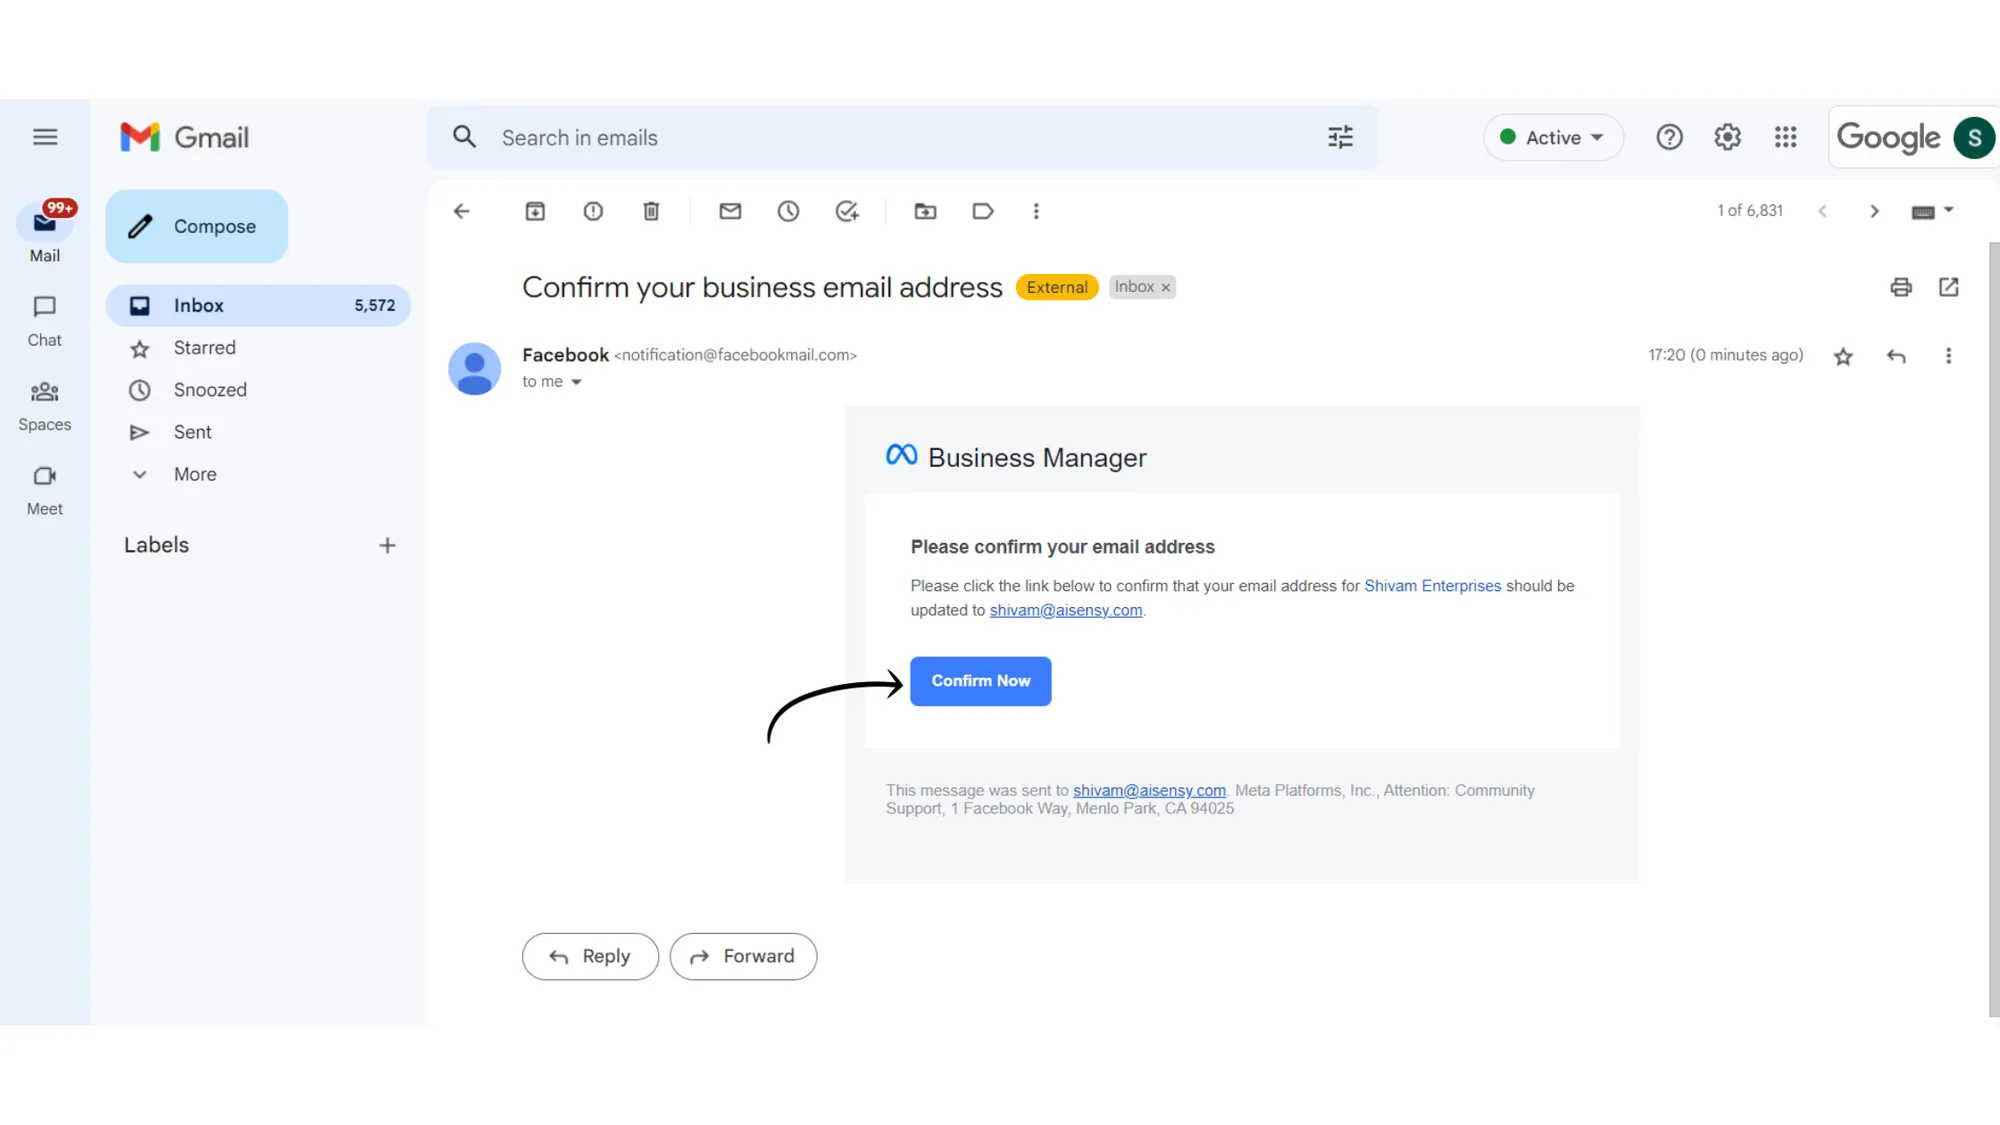This screenshot has width=2000, height=1125.
Task: Remove the Inbox label from the email
Action: (1166, 287)
